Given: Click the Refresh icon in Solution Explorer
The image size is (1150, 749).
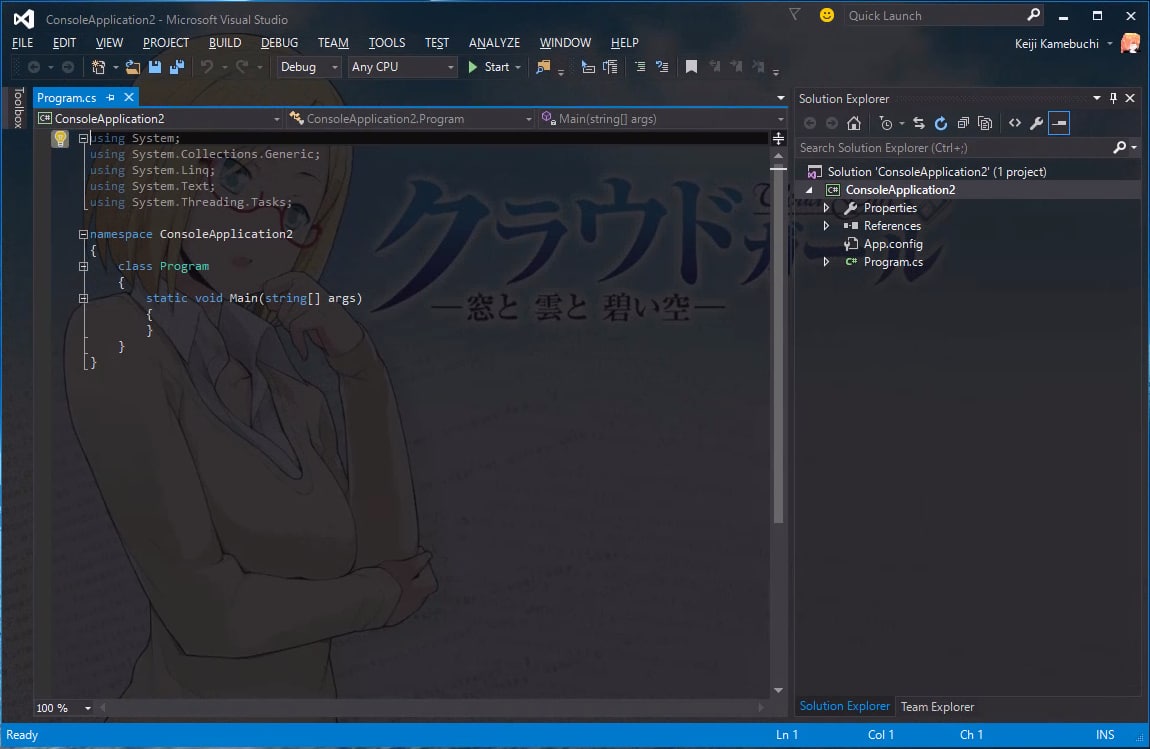Looking at the screenshot, I should [941, 123].
